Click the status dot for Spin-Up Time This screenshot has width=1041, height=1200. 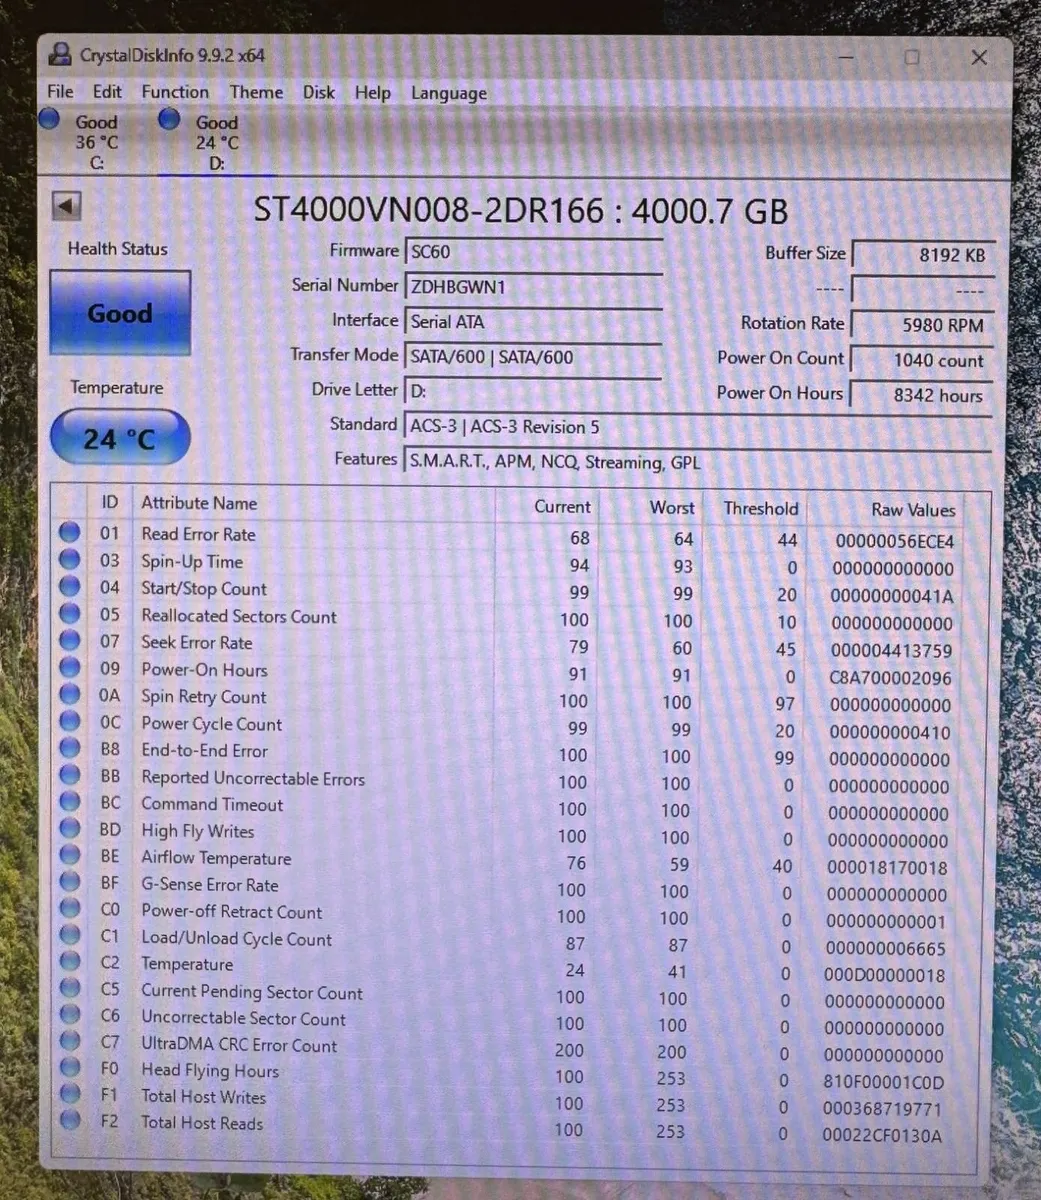(69, 559)
